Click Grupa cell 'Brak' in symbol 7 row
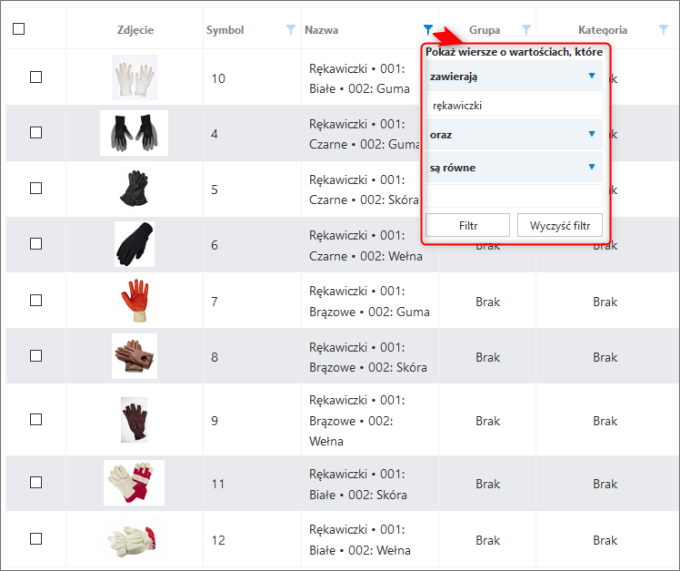The image size is (680, 571). 487,302
